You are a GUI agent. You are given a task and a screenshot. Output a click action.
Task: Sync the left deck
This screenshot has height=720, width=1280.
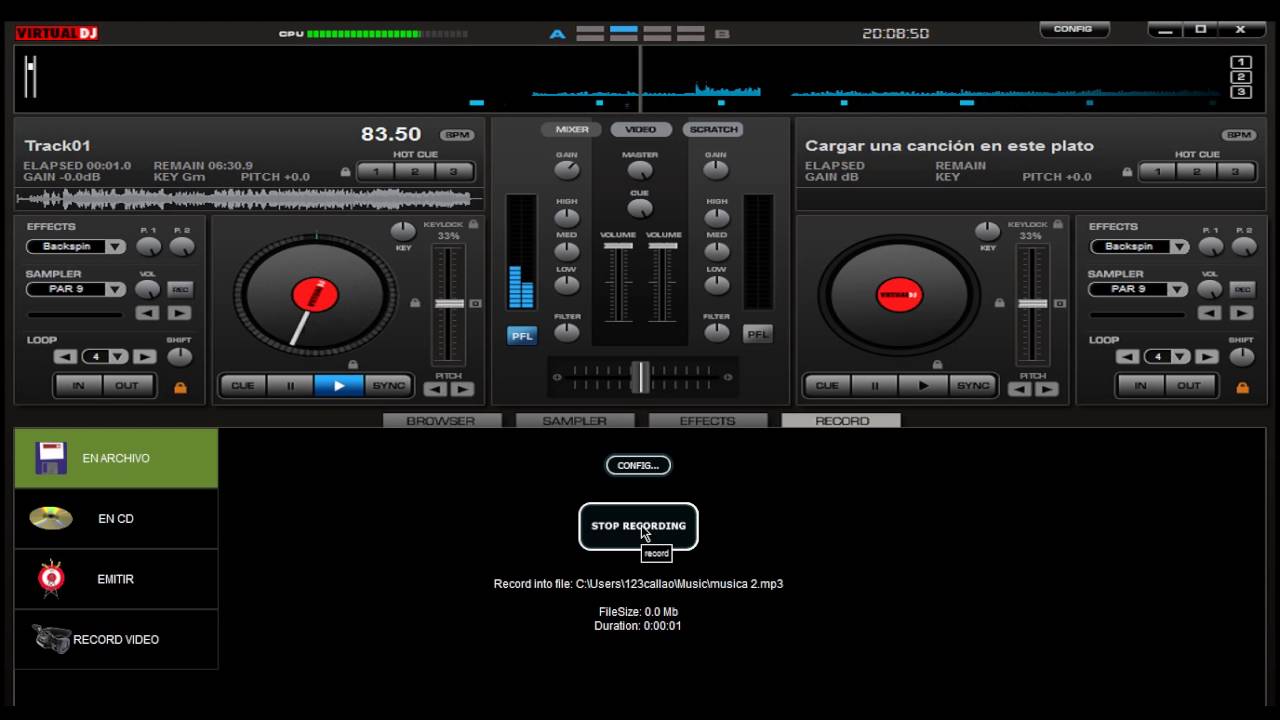[388, 385]
